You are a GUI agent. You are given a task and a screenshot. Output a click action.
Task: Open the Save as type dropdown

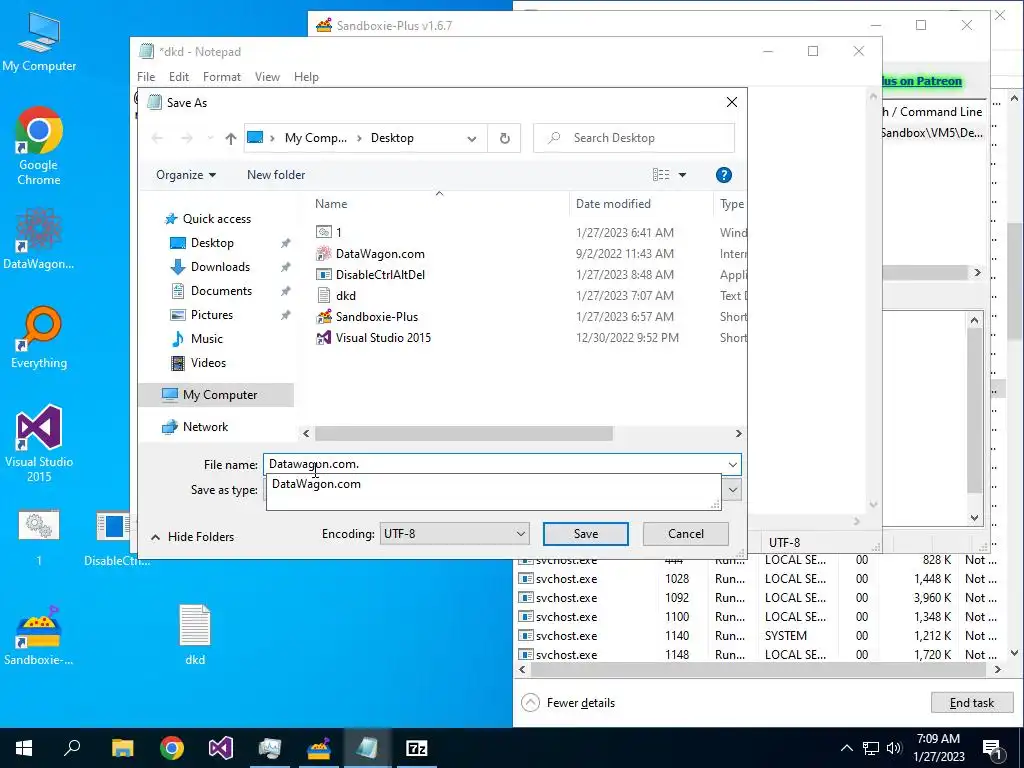(x=732, y=490)
